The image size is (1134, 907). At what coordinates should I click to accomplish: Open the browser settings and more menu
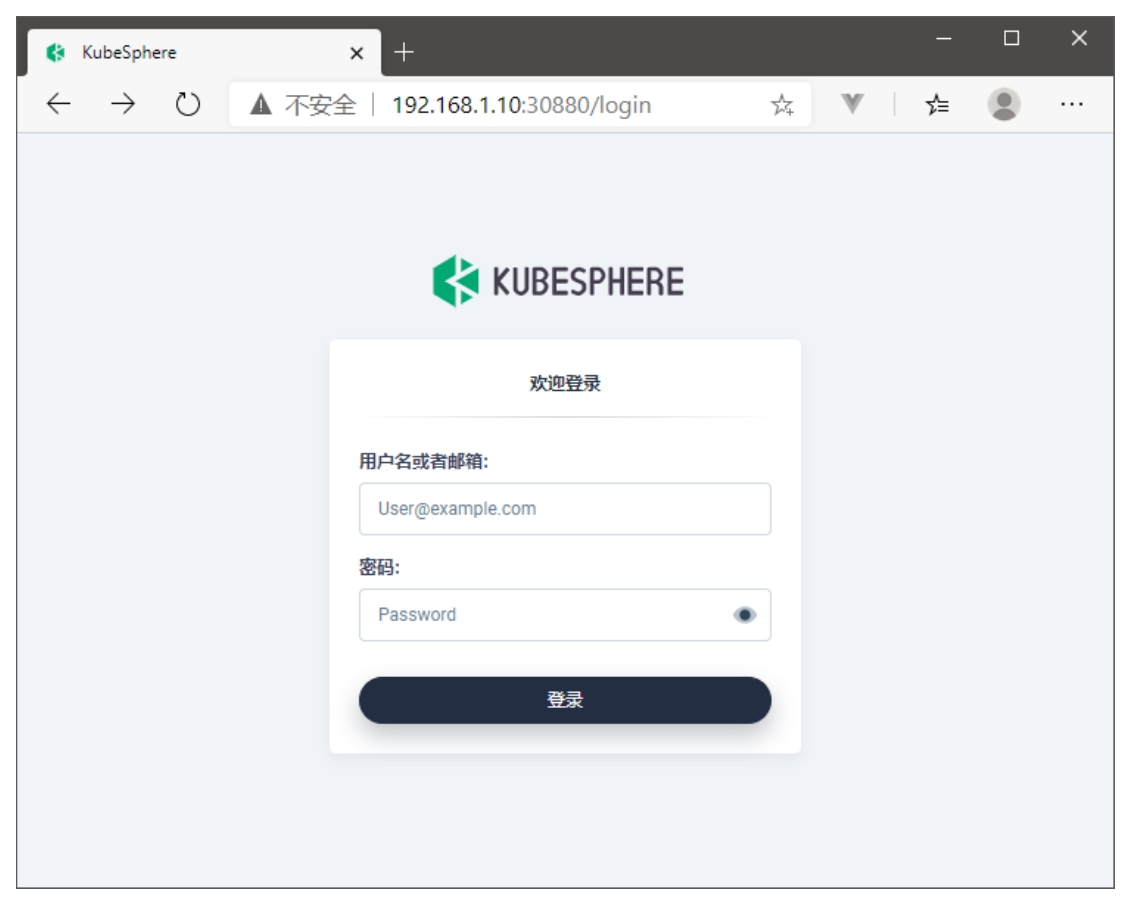(1071, 105)
